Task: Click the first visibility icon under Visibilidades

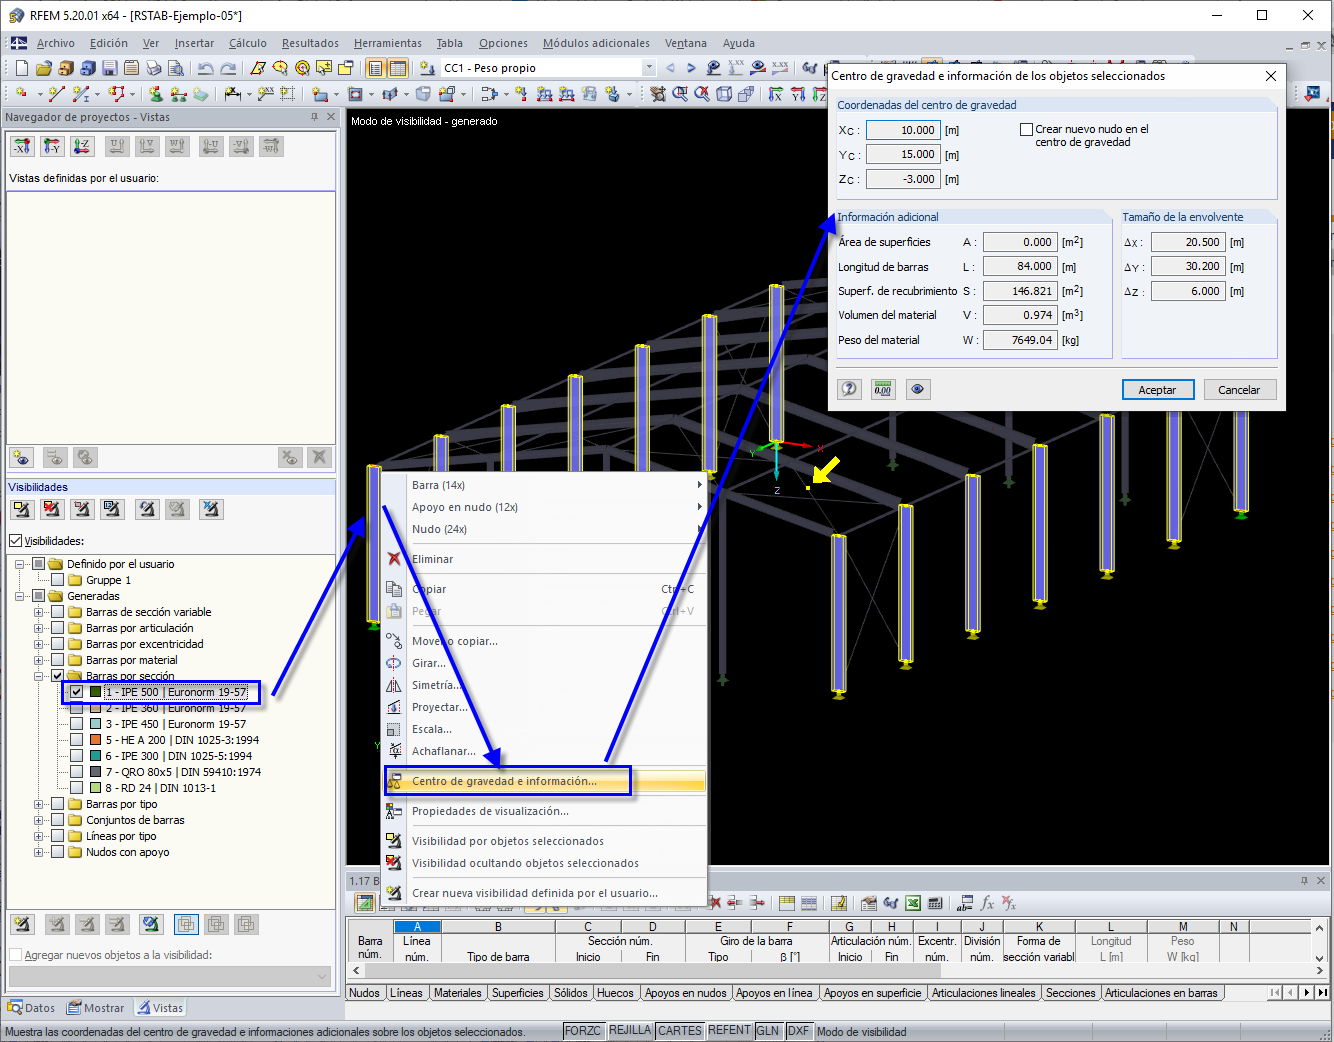Action: click(22, 509)
